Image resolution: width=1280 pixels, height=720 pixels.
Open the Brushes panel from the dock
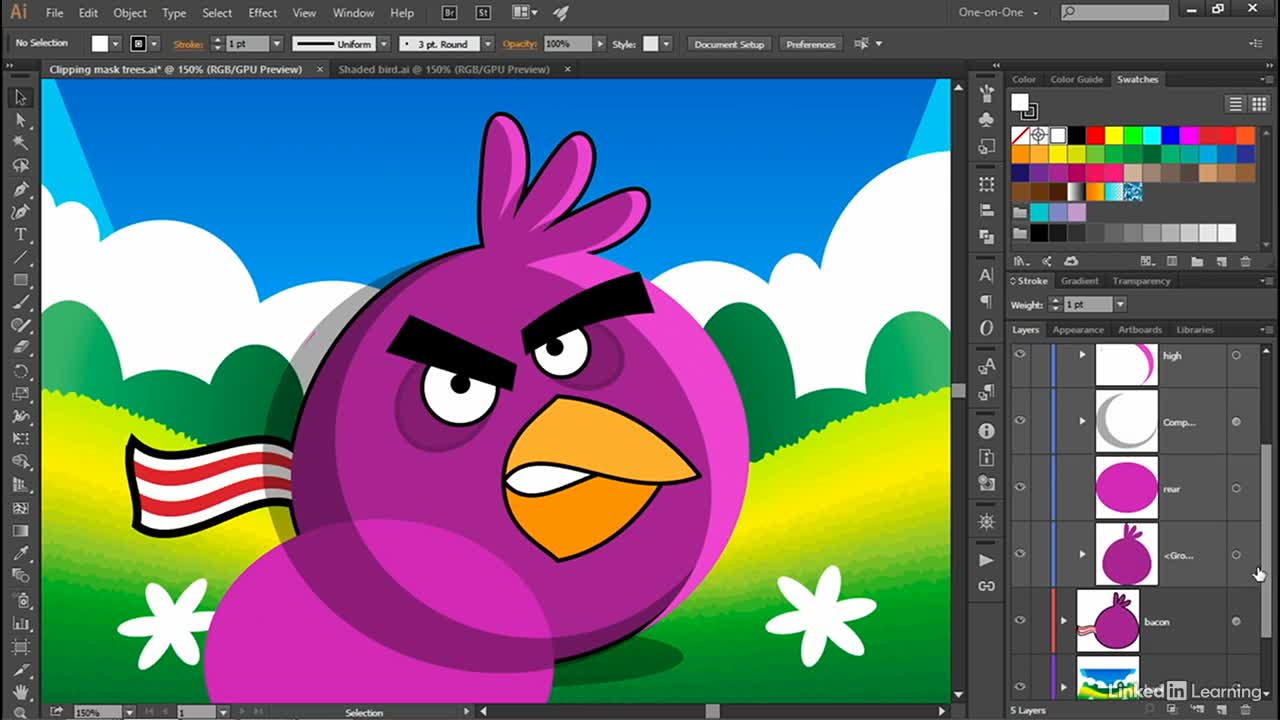pyautogui.click(x=987, y=93)
